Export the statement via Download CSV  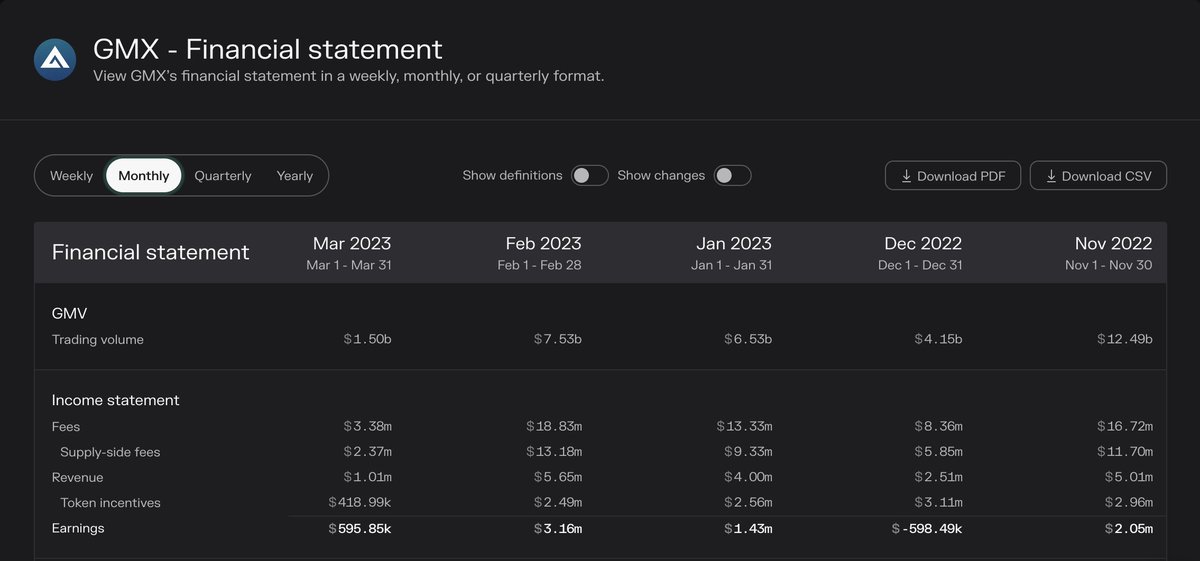[x=1098, y=176]
